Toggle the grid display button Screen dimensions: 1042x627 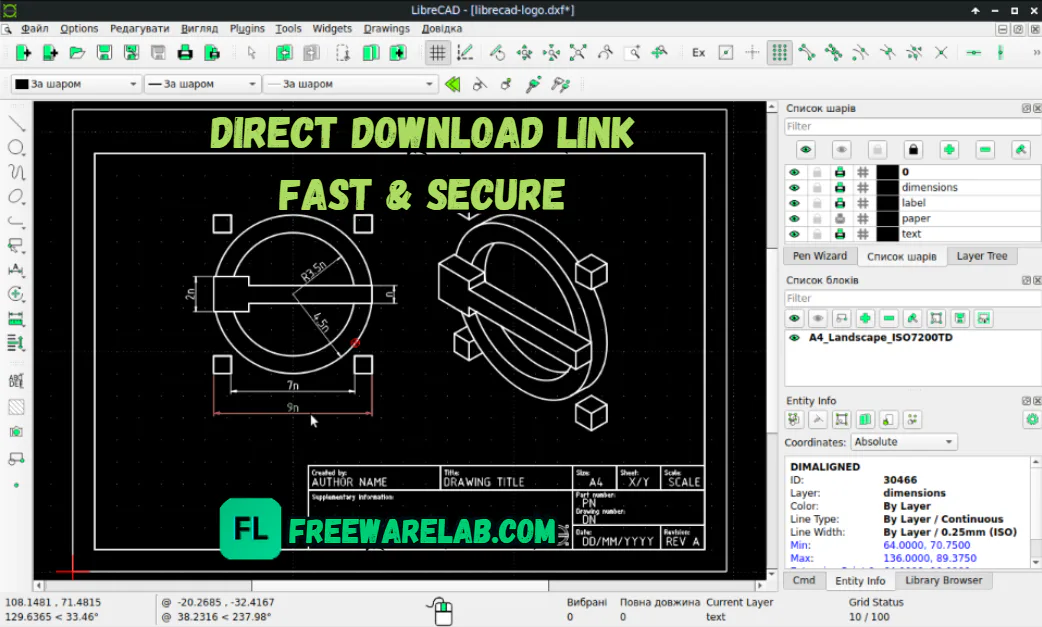click(x=437, y=52)
